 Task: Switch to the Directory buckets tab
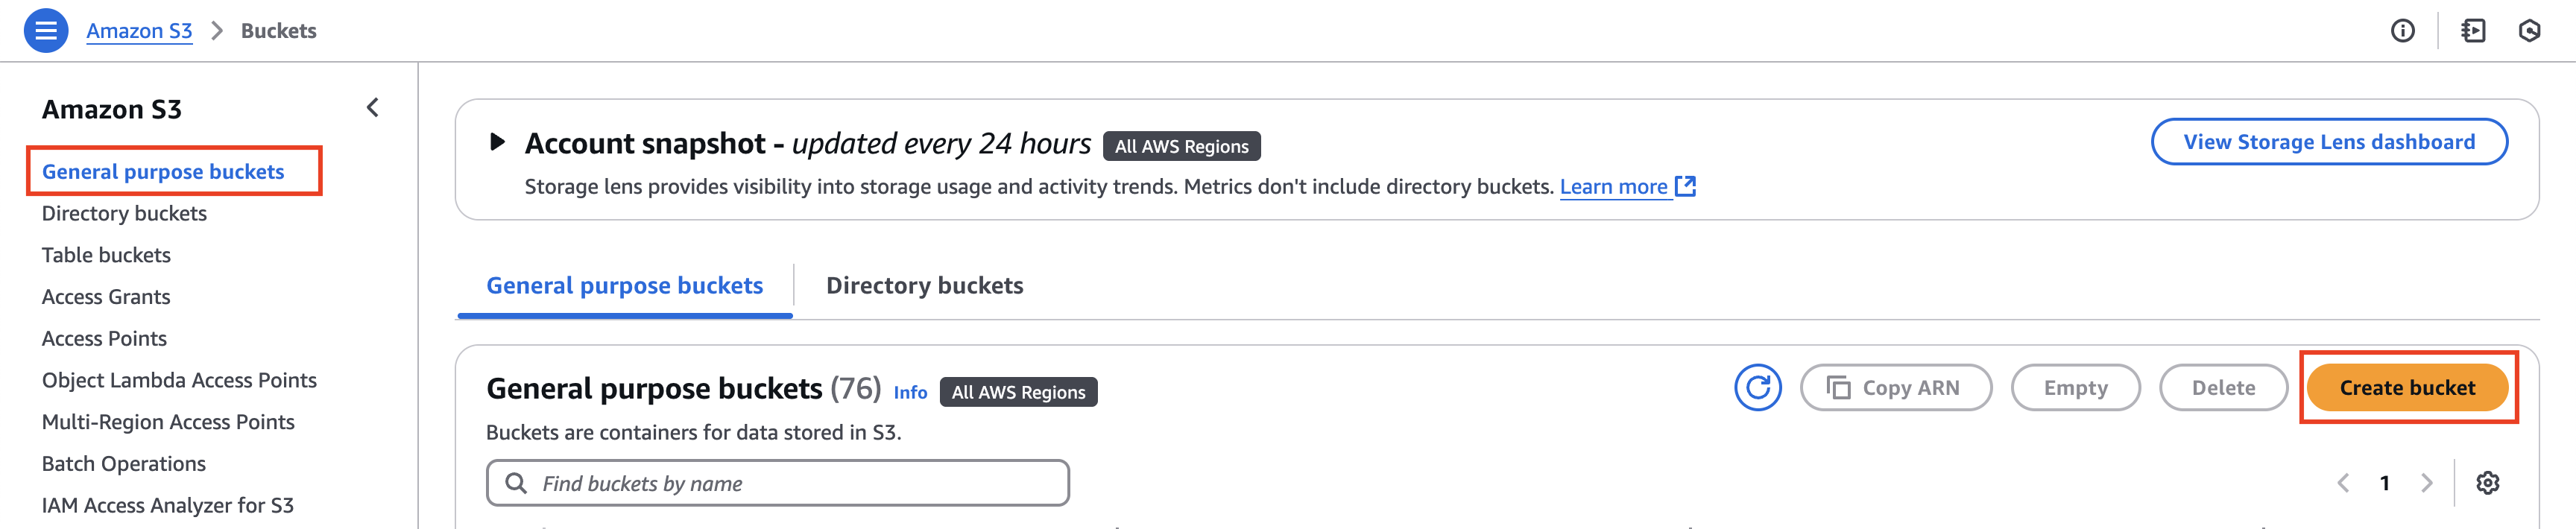click(924, 286)
